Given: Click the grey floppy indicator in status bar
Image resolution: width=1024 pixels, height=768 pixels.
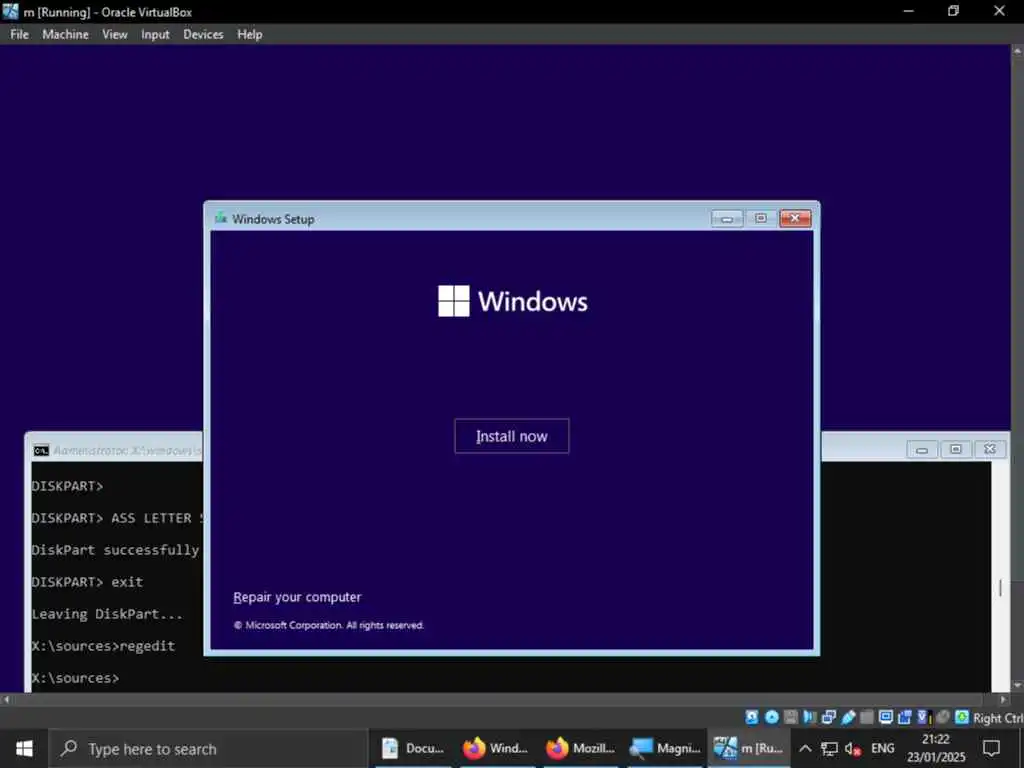Looking at the screenshot, I should (791, 717).
